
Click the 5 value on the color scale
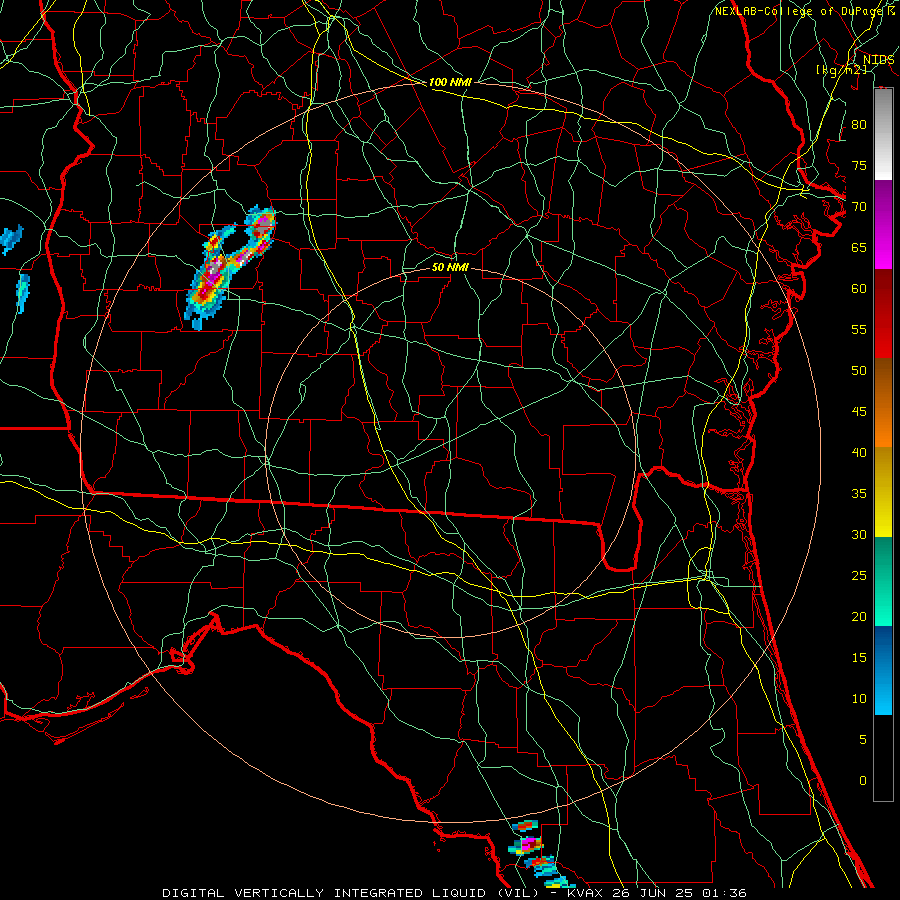coord(863,739)
